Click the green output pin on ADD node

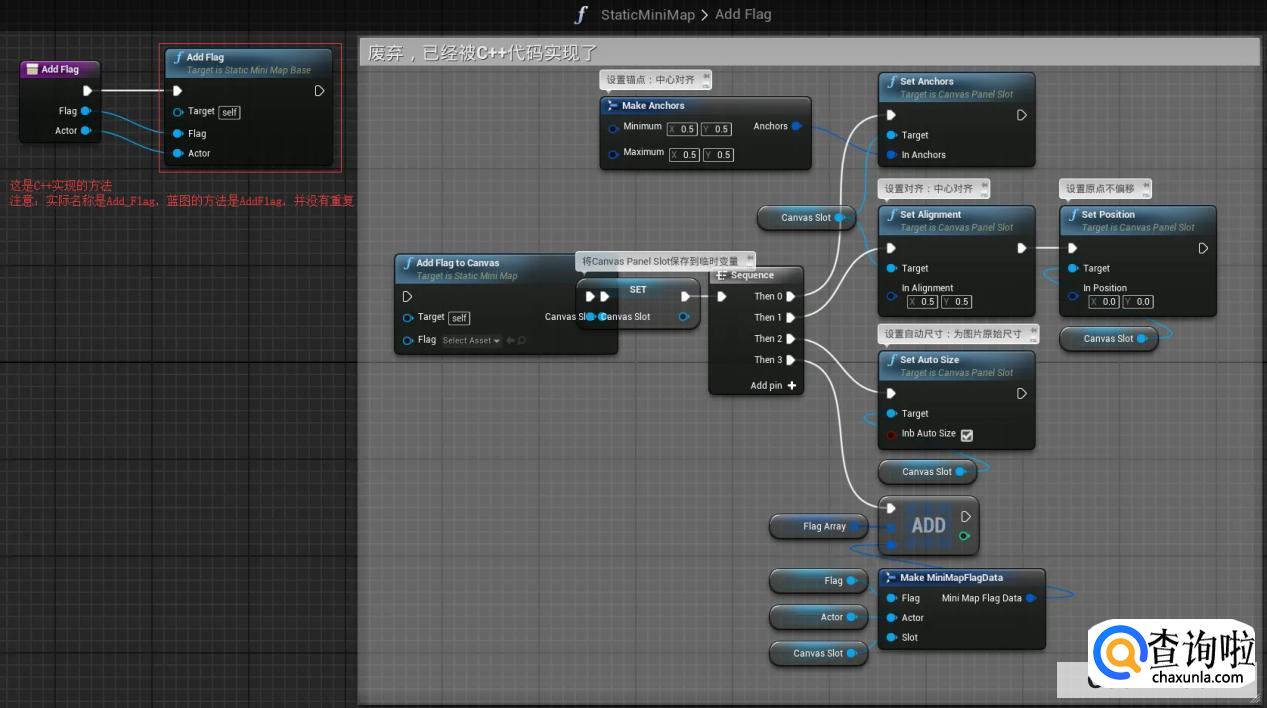pos(964,536)
